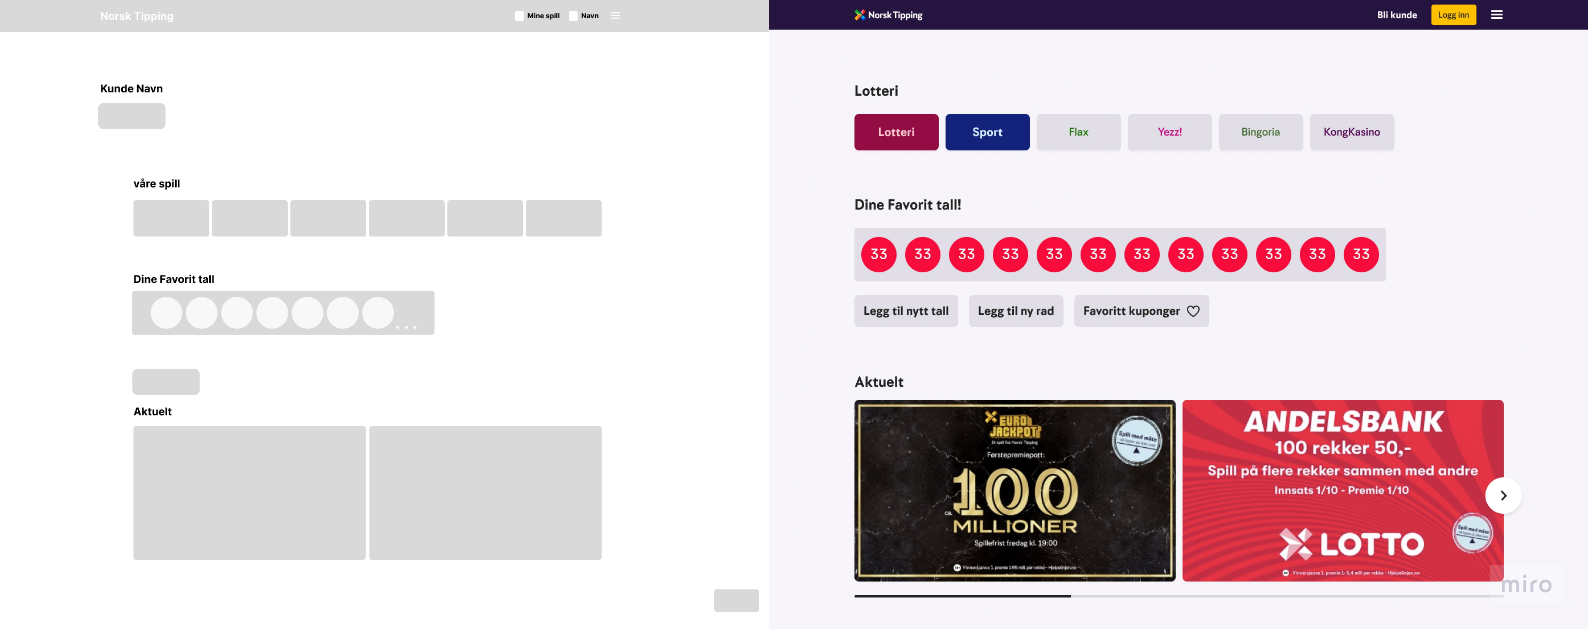Select the Bingoria category tab
The width and height of the screenshot is (1588, 629).
tap(1260, 132)
